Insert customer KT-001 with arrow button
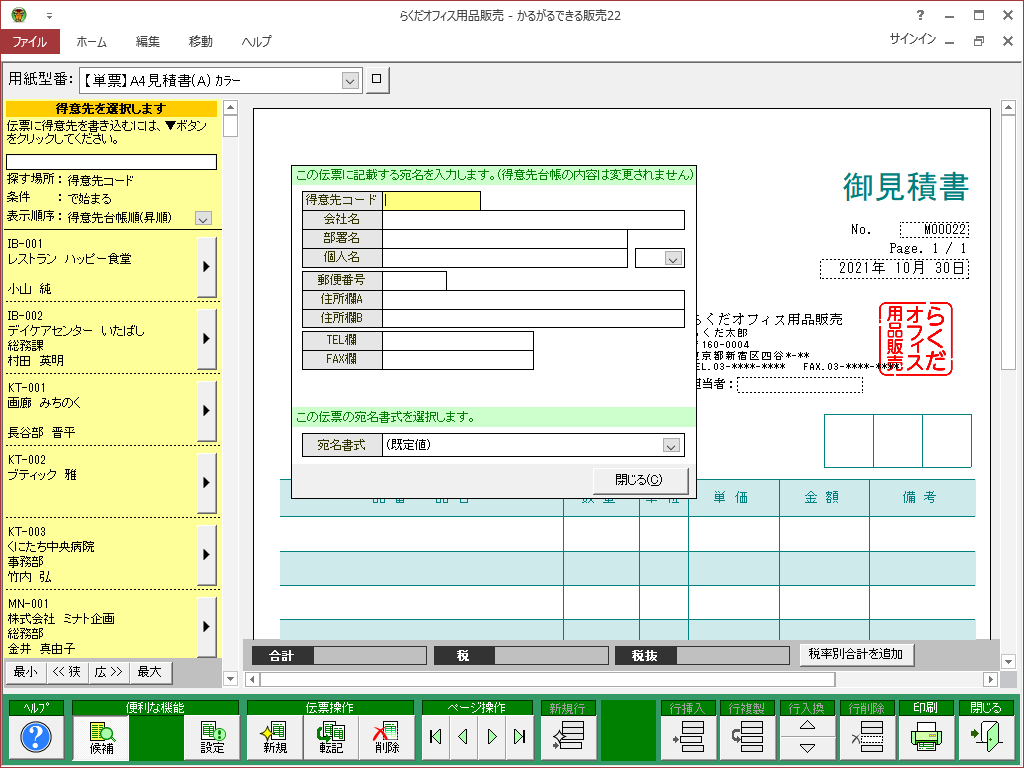Screen dimensions: 1024x768 point(206,410)
